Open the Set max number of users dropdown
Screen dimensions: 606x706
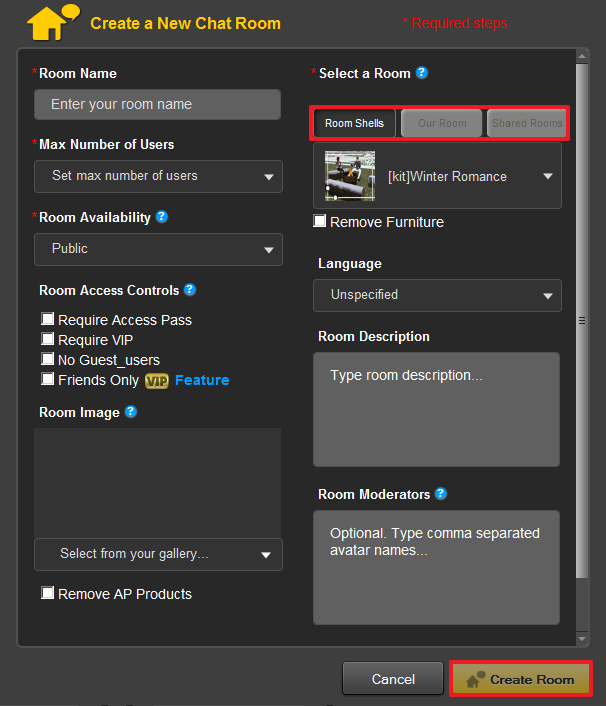pos(158,176)
